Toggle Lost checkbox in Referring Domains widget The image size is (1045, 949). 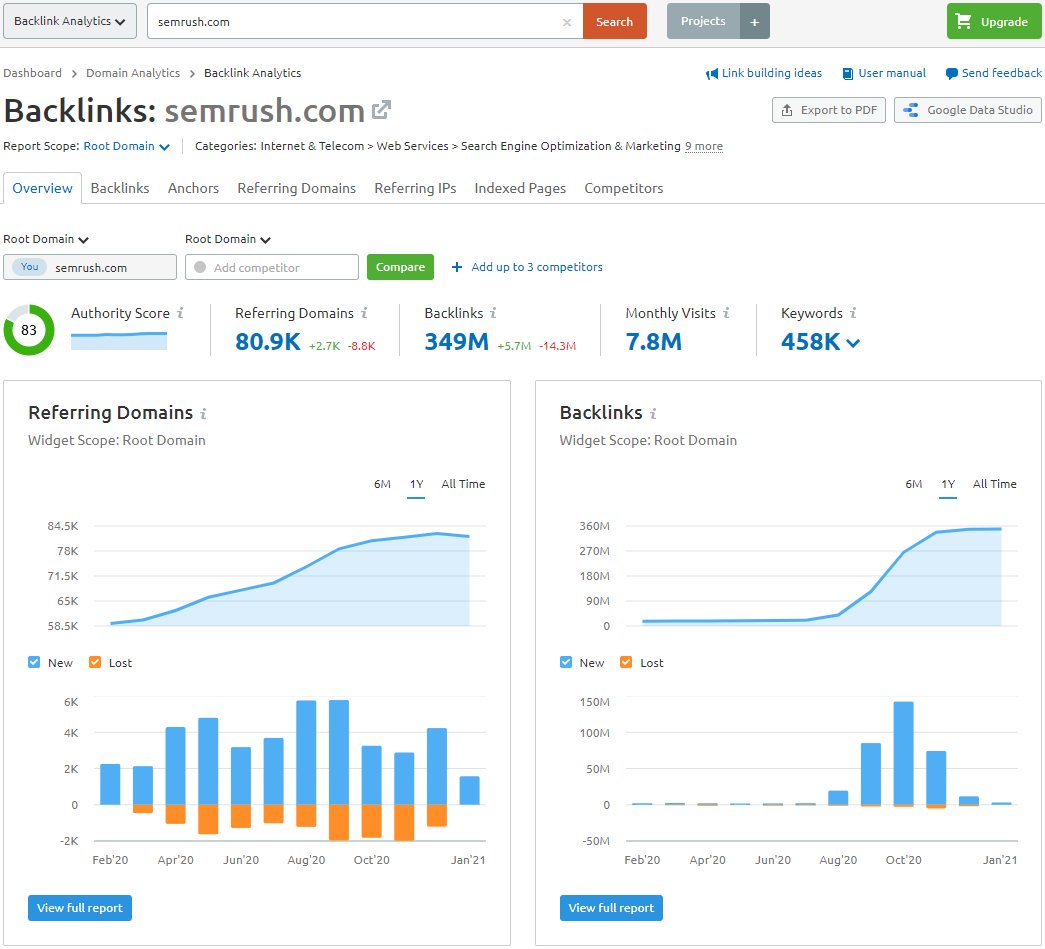[95, 662]
